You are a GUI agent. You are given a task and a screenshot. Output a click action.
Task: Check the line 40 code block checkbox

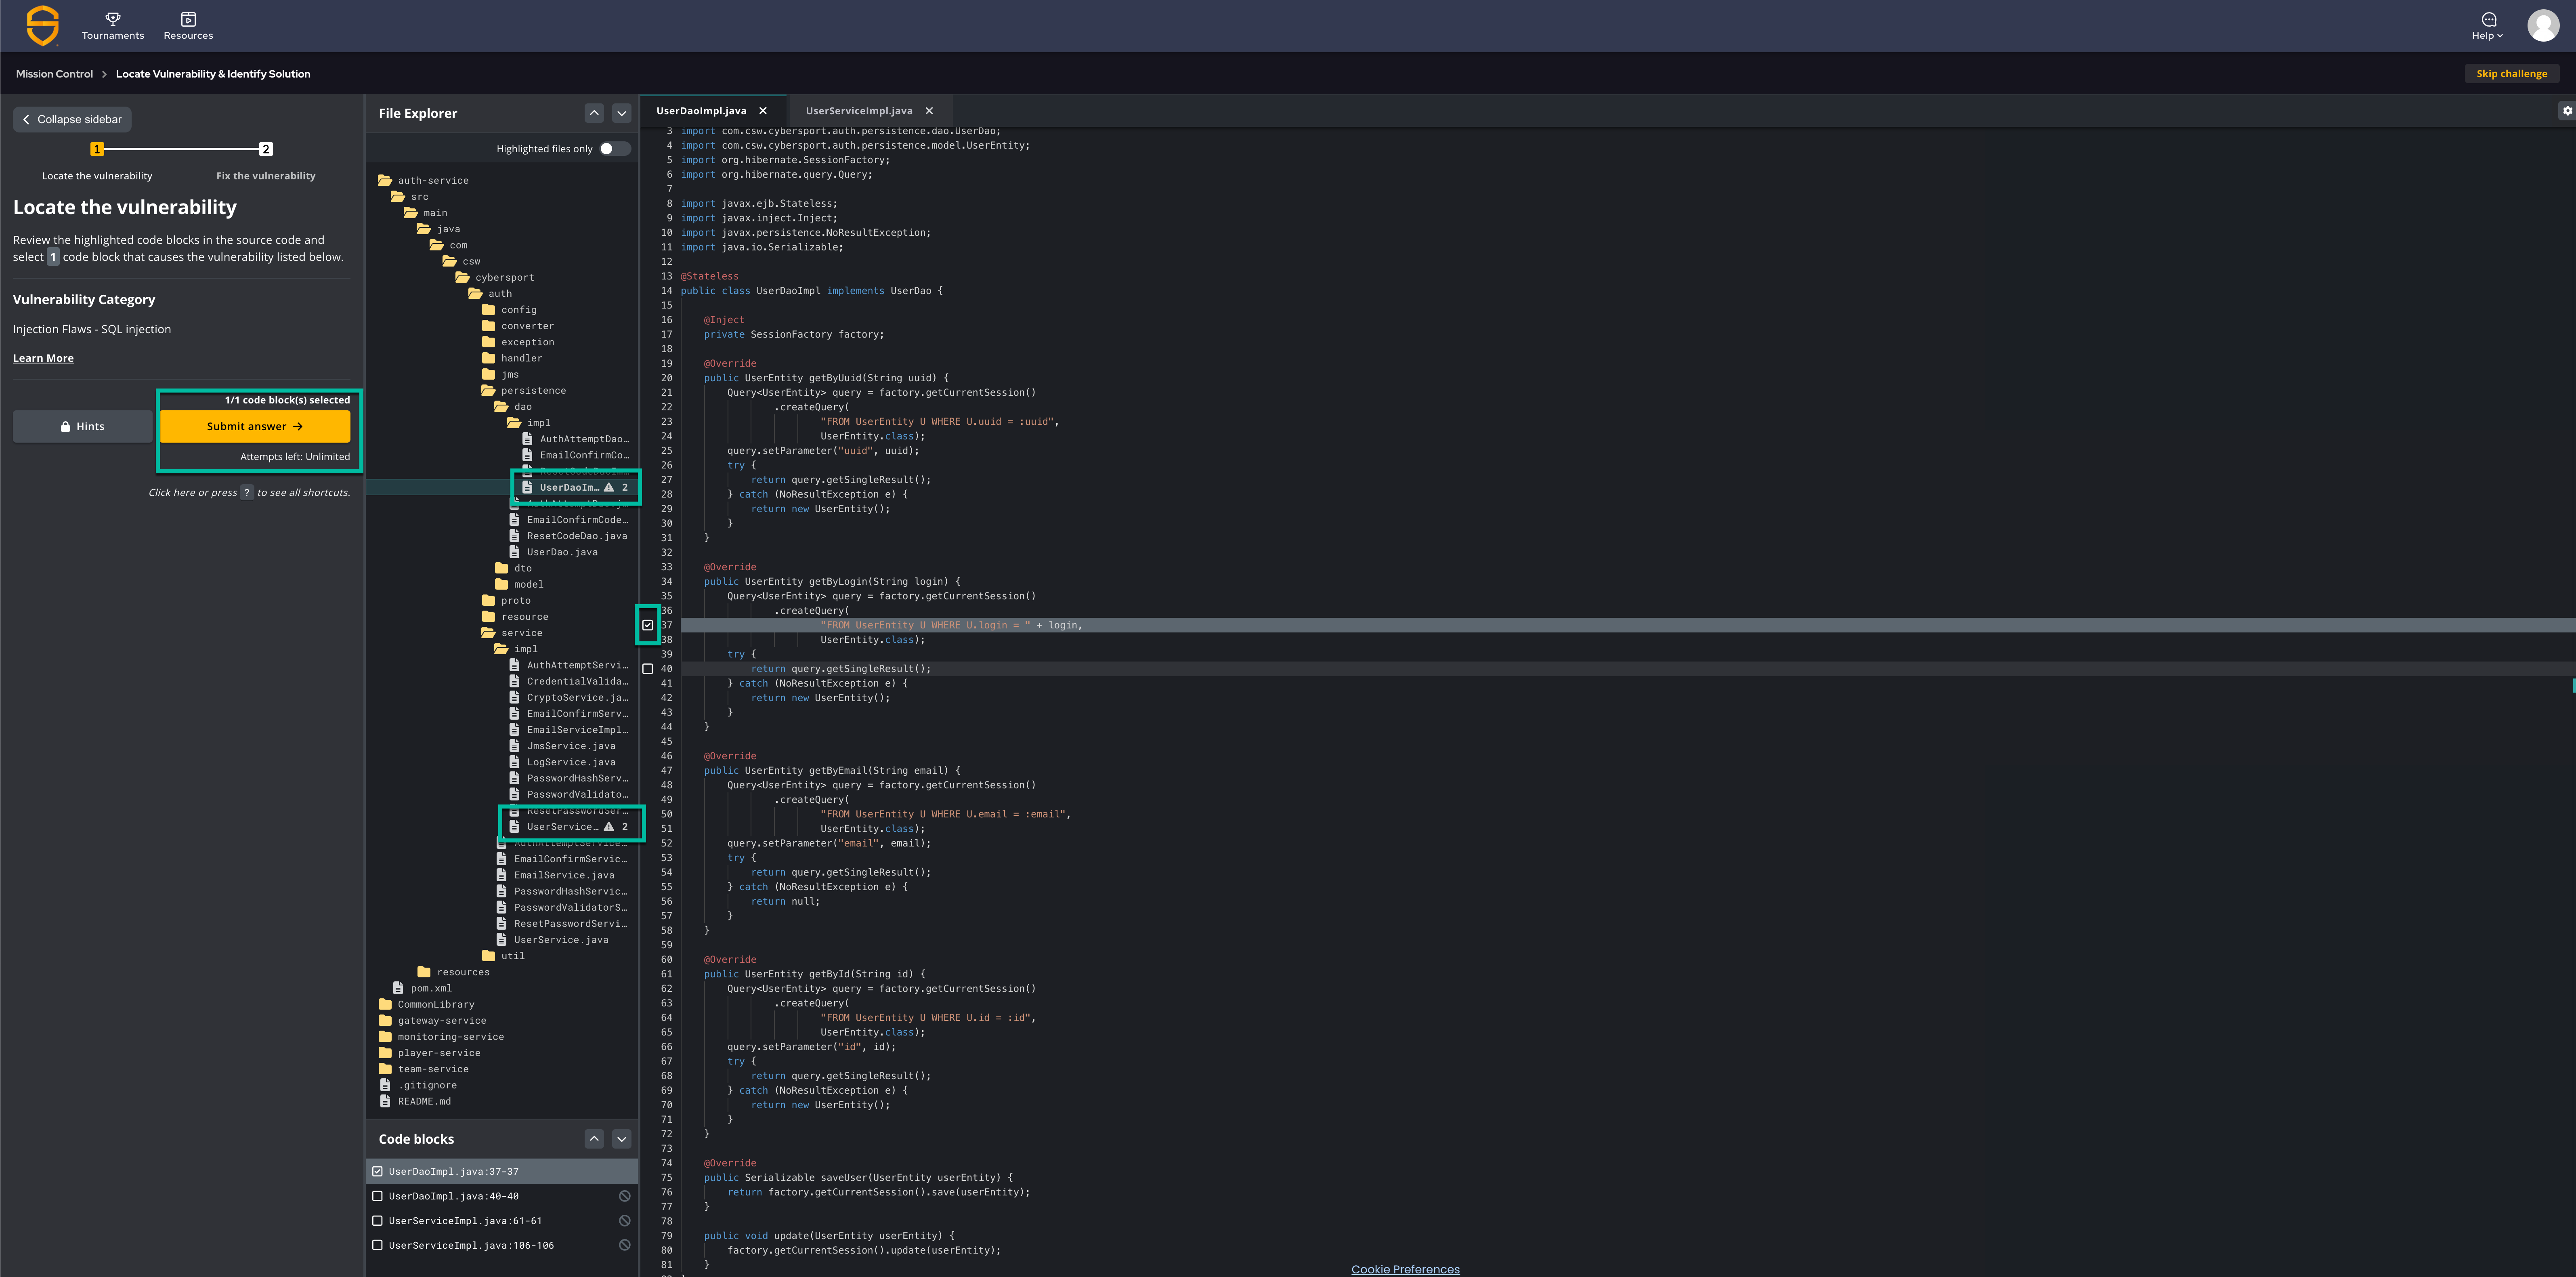click(648, 669)
